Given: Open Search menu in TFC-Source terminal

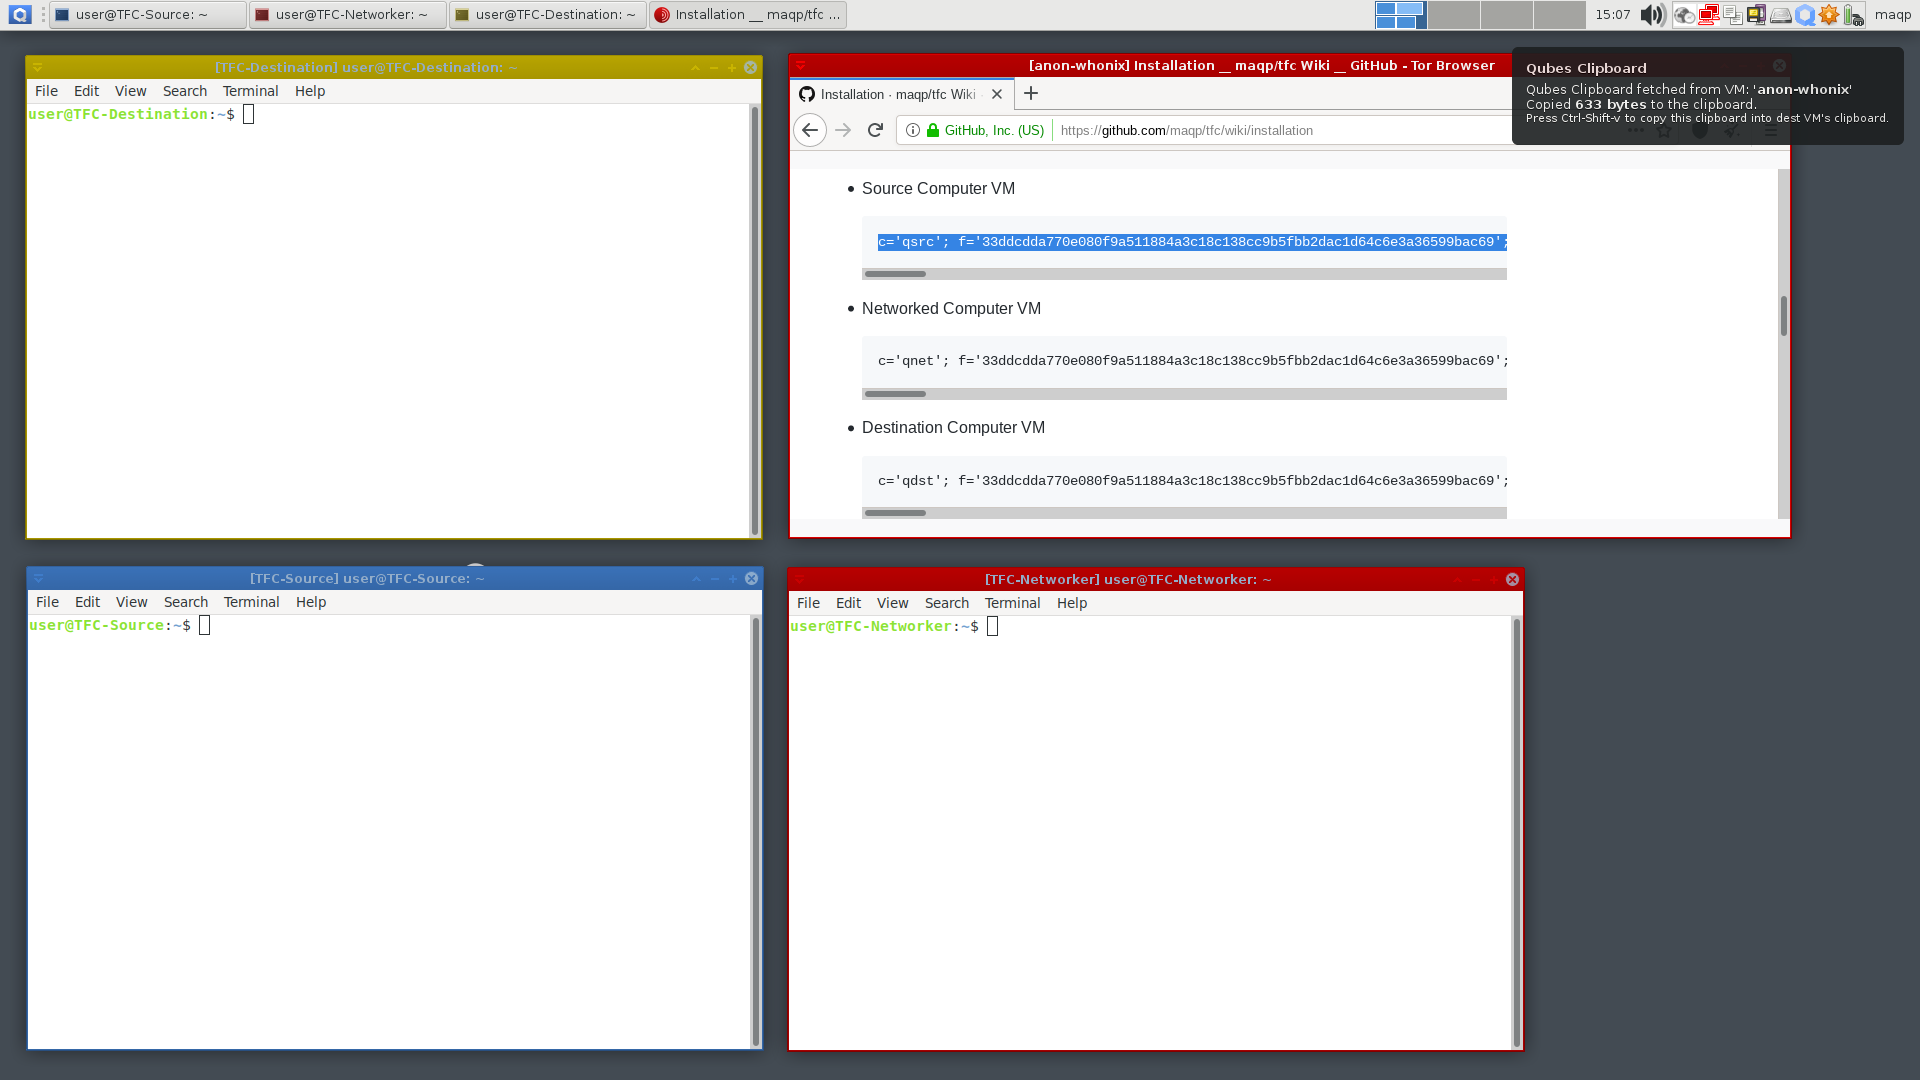Looking at the screenshot, I should tap(186, 602).
